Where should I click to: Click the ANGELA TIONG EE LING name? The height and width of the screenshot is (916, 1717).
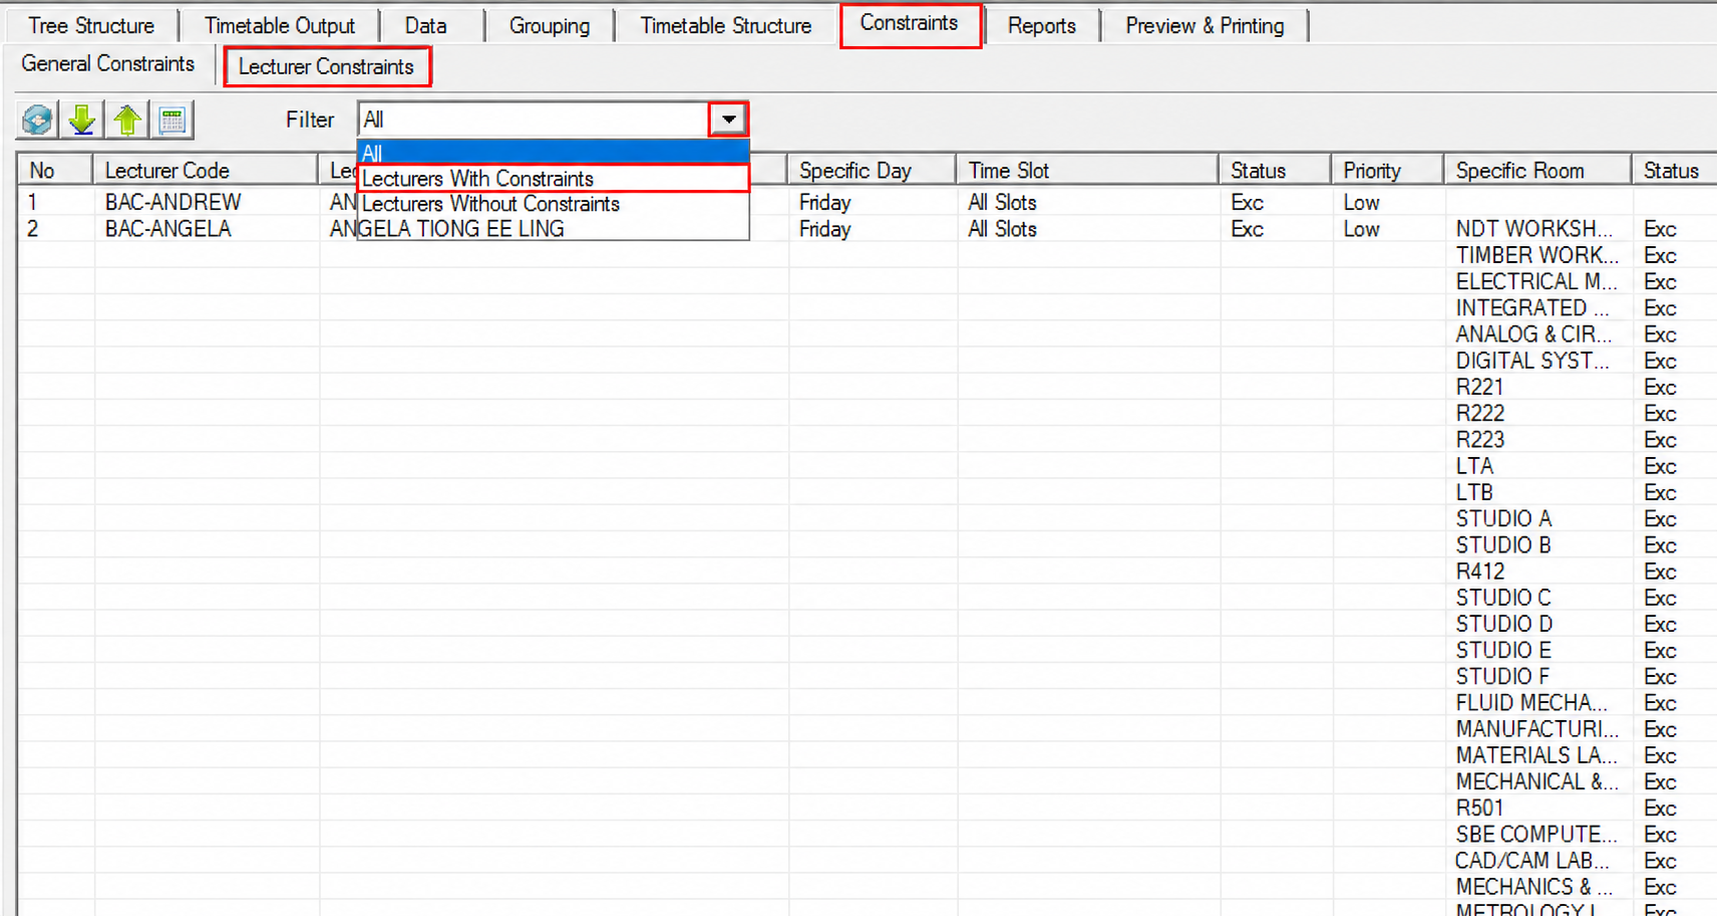coord(447,229)
